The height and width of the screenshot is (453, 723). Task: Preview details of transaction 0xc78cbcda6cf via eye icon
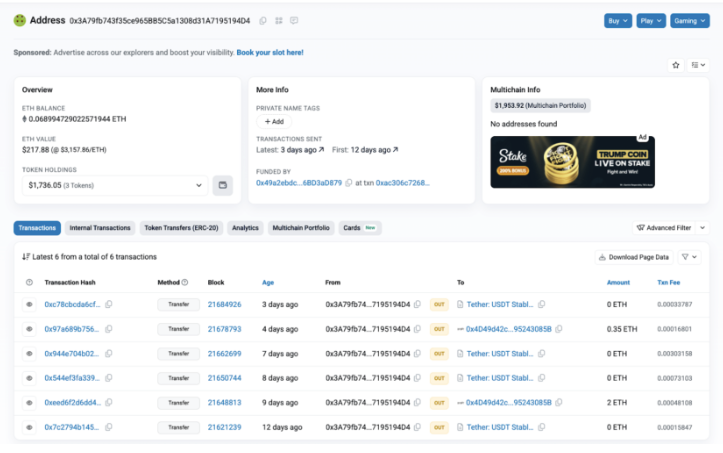point(29,304)
